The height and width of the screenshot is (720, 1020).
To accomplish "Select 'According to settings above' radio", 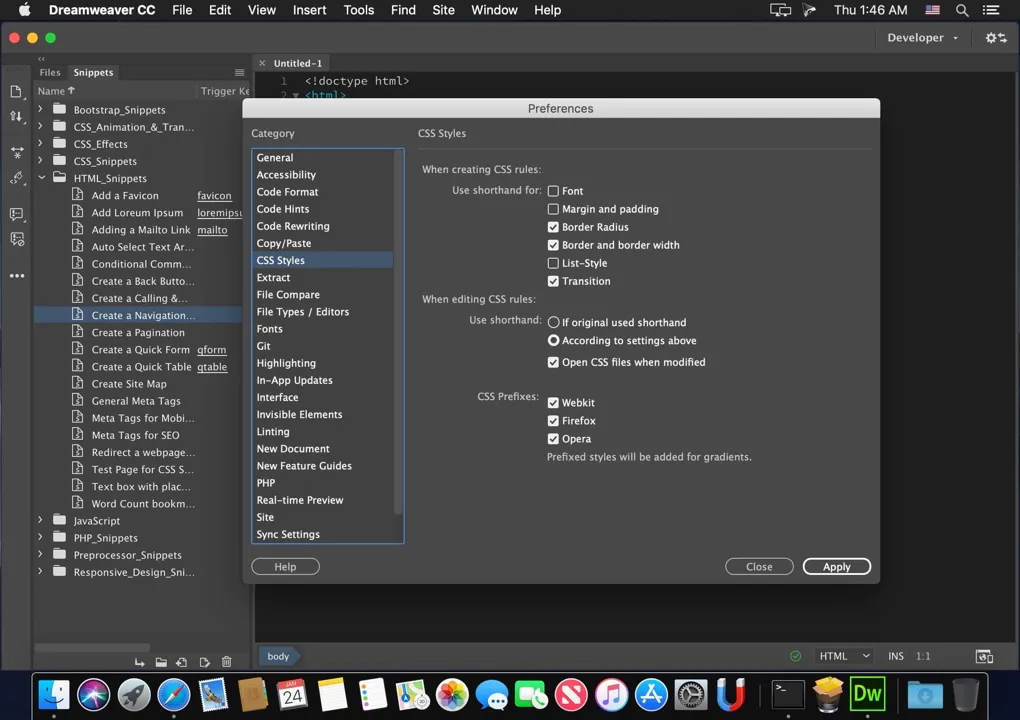I will coord(554,340).
